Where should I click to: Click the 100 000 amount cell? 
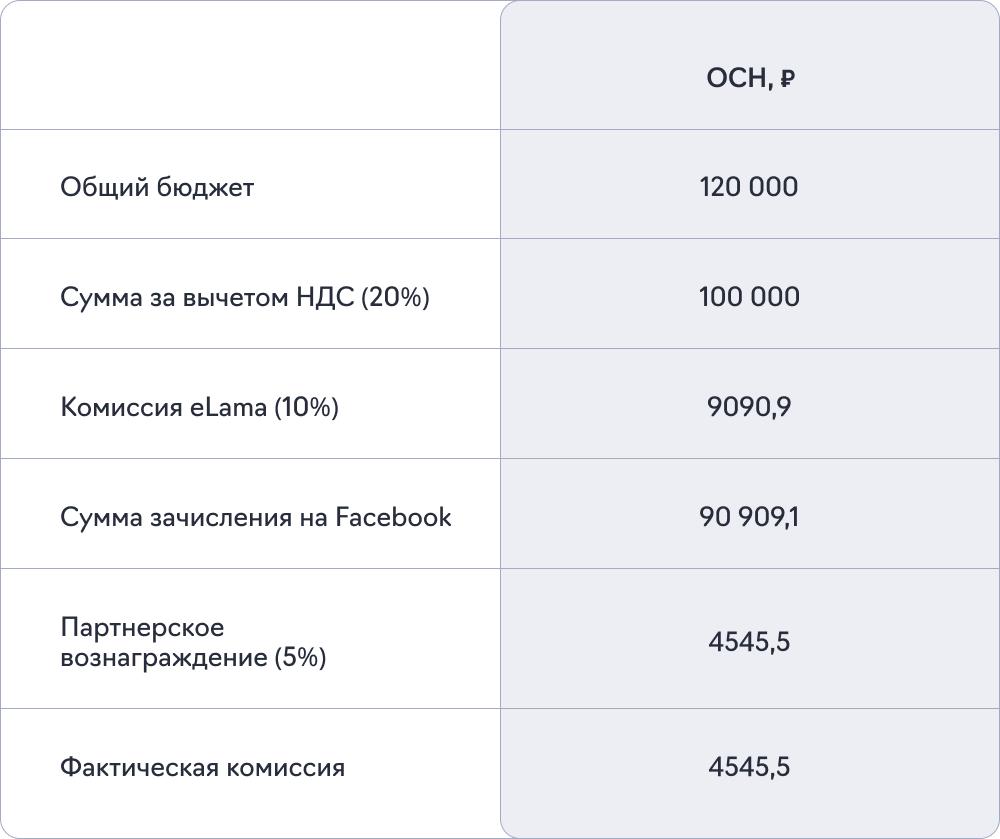[749, 297]
